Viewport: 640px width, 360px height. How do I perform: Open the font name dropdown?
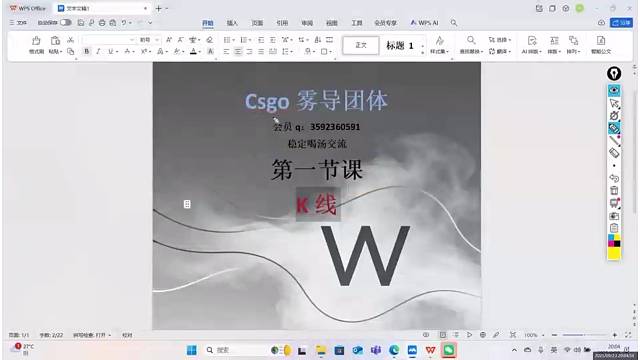(132, 40)
